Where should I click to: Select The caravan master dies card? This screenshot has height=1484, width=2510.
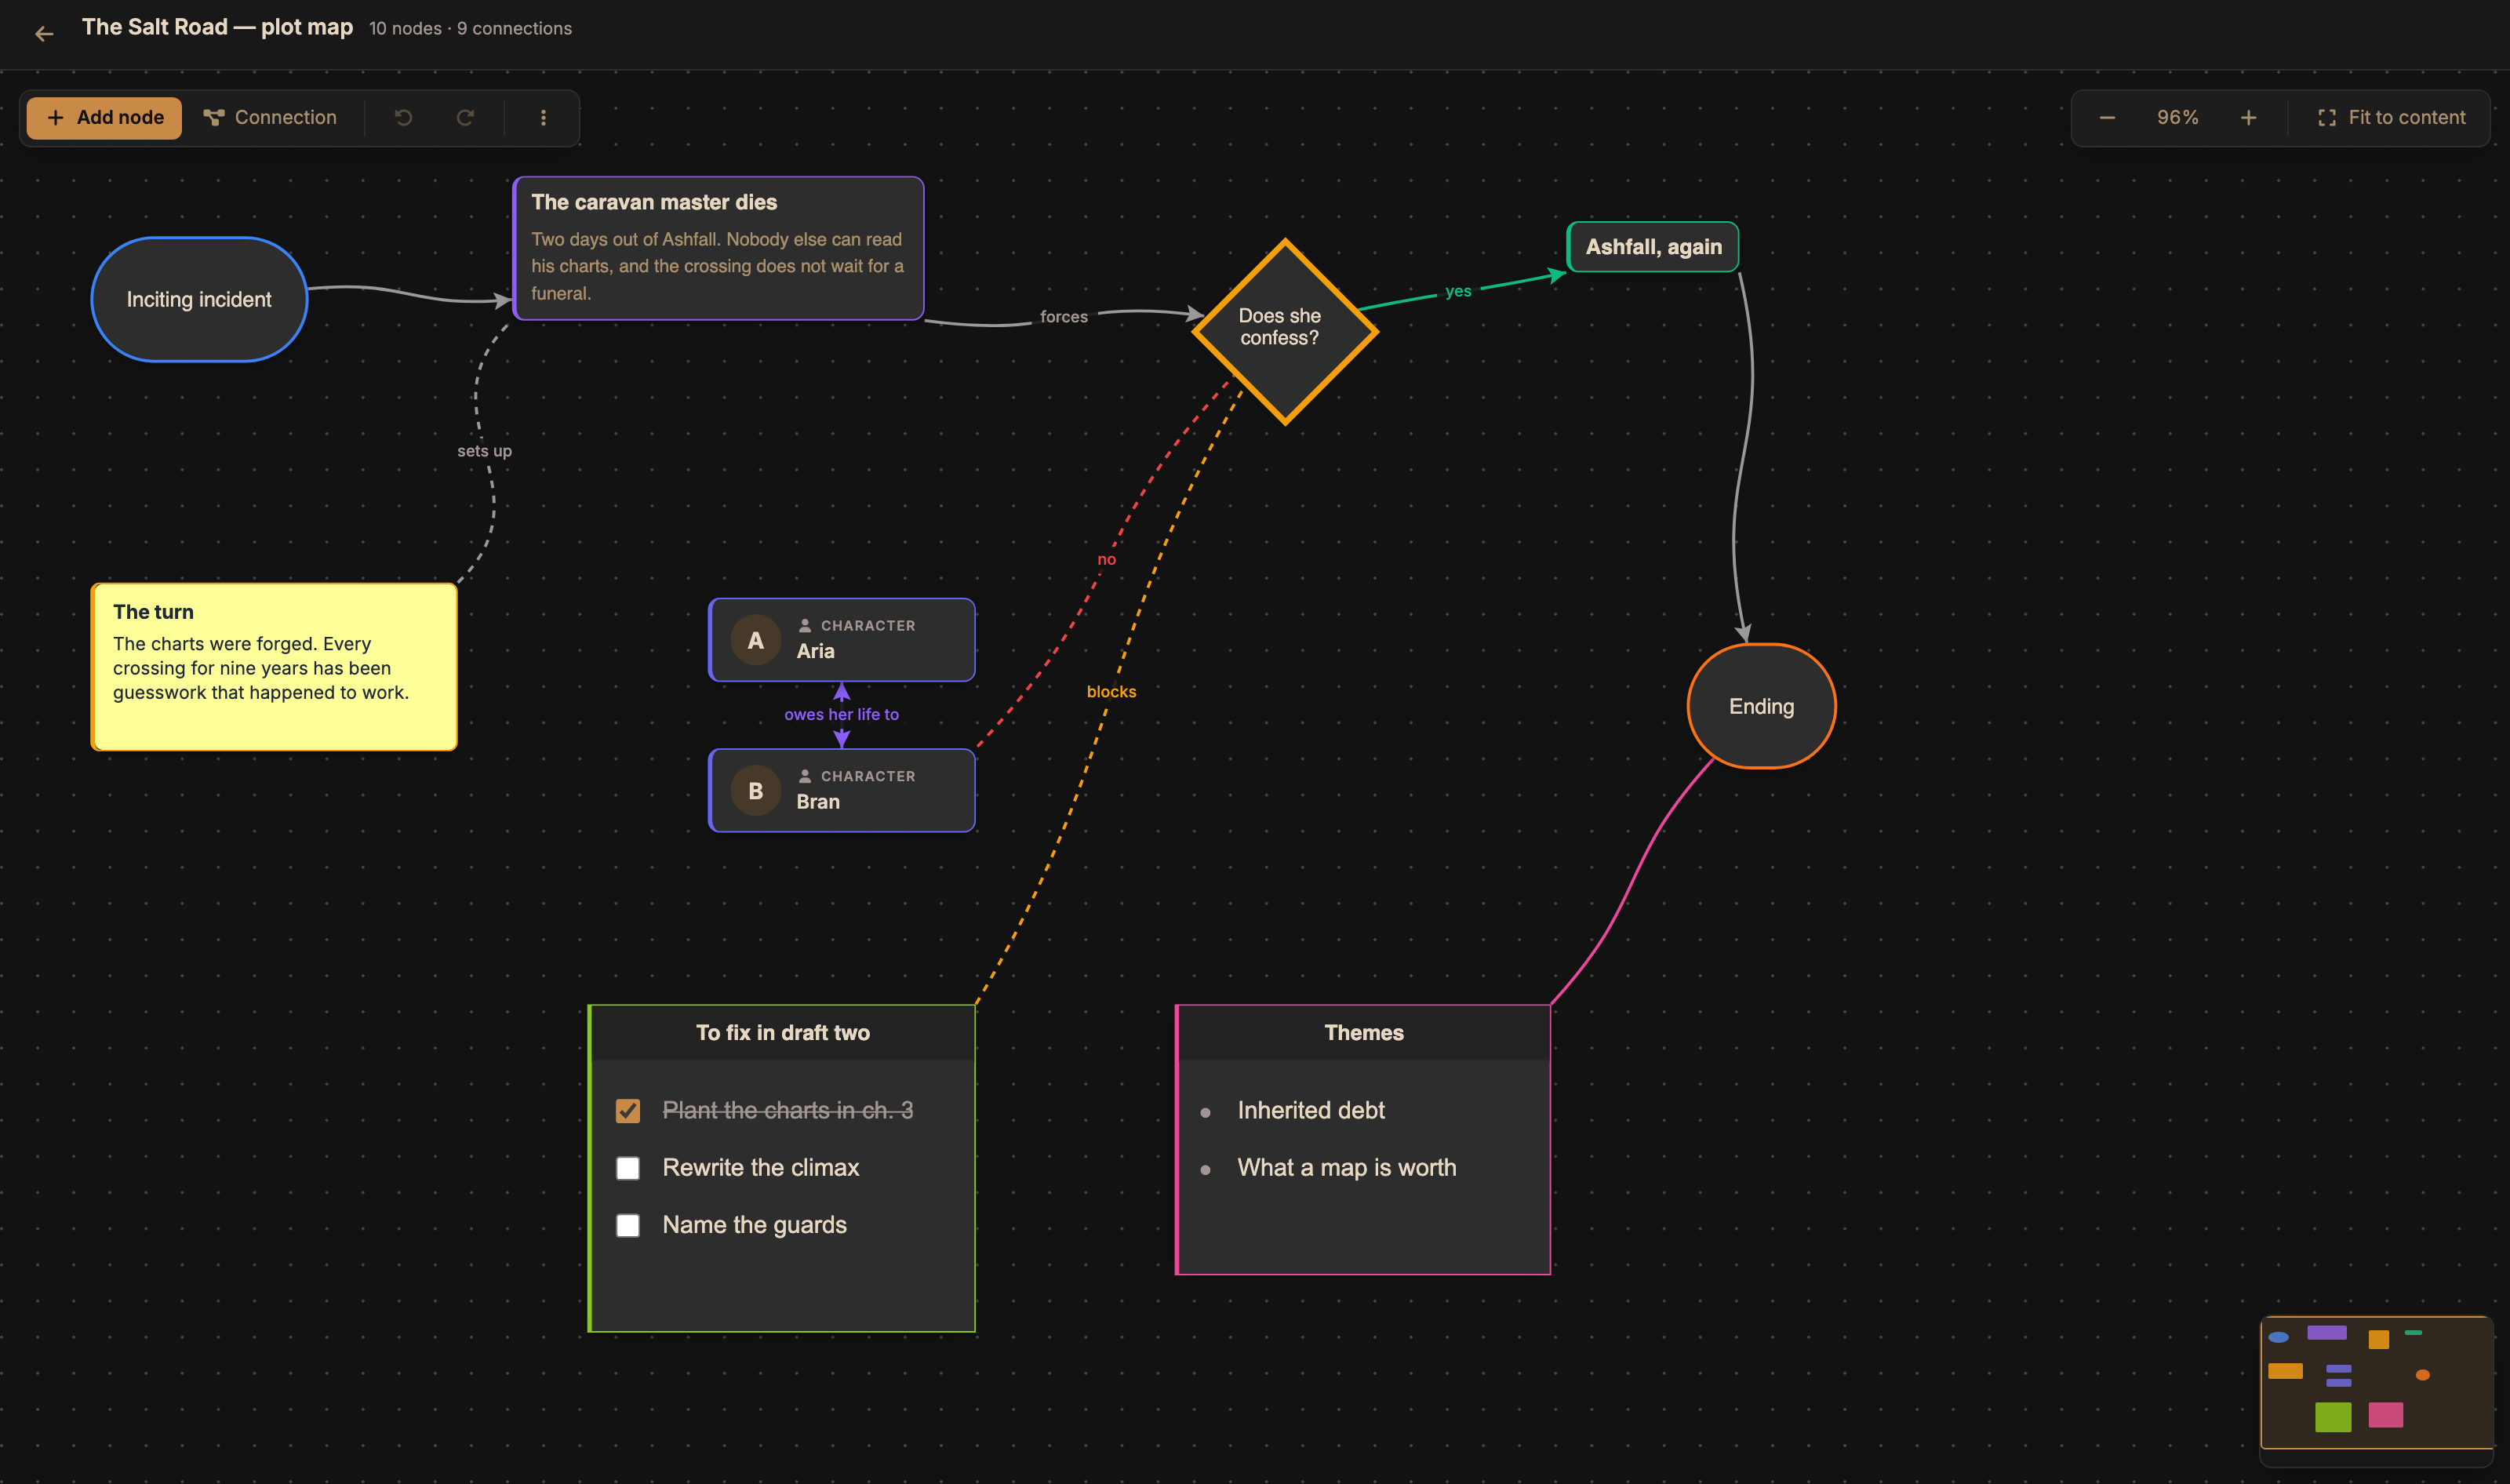(718, 248)
